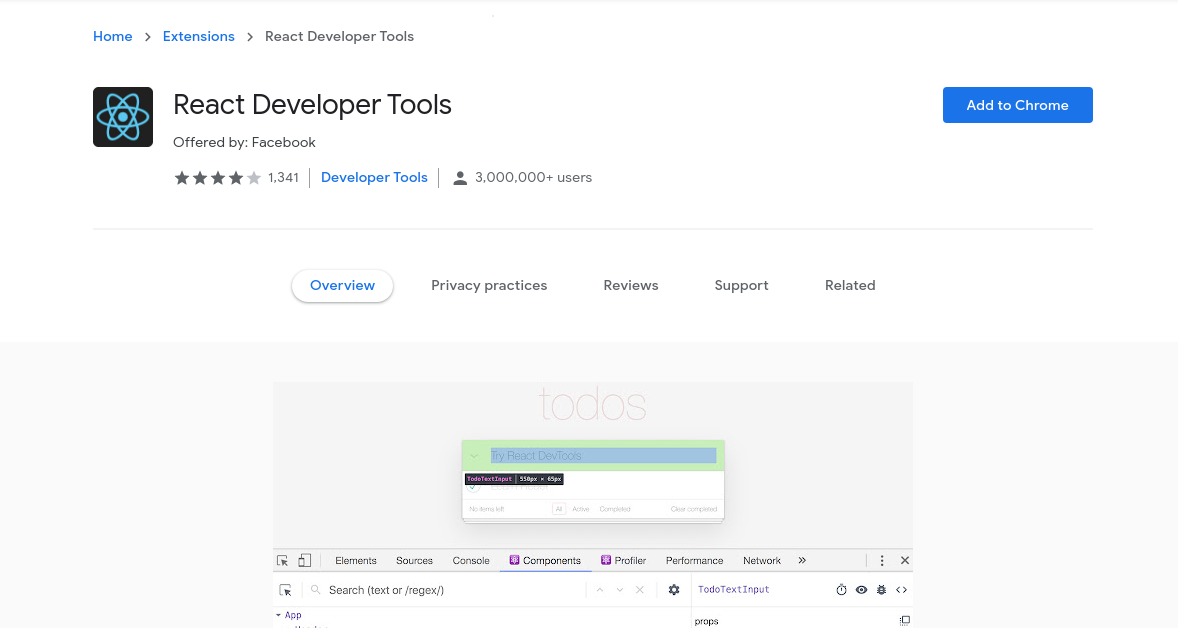
Task: Click the props section label
Action: [x=706, y=621]
